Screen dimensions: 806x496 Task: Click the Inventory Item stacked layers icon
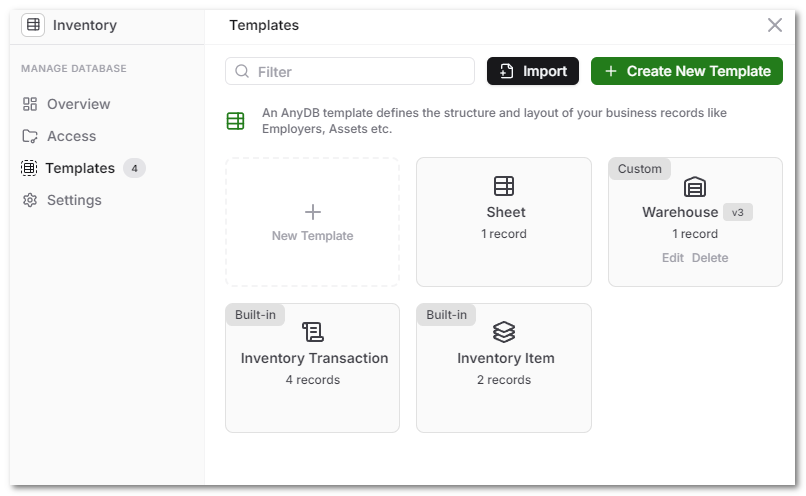point(504,332)
